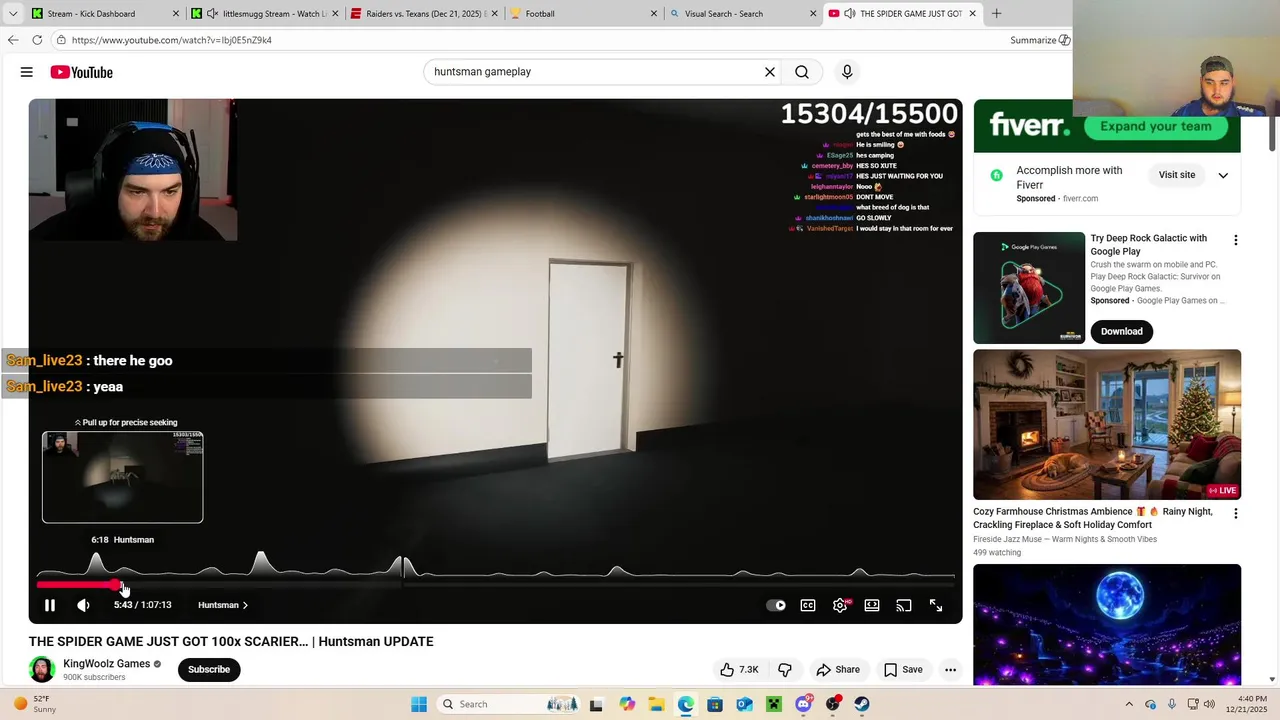The image size is (1280, 720).
Task: Click taskbar Search box
Action: [x=509, y=704]
